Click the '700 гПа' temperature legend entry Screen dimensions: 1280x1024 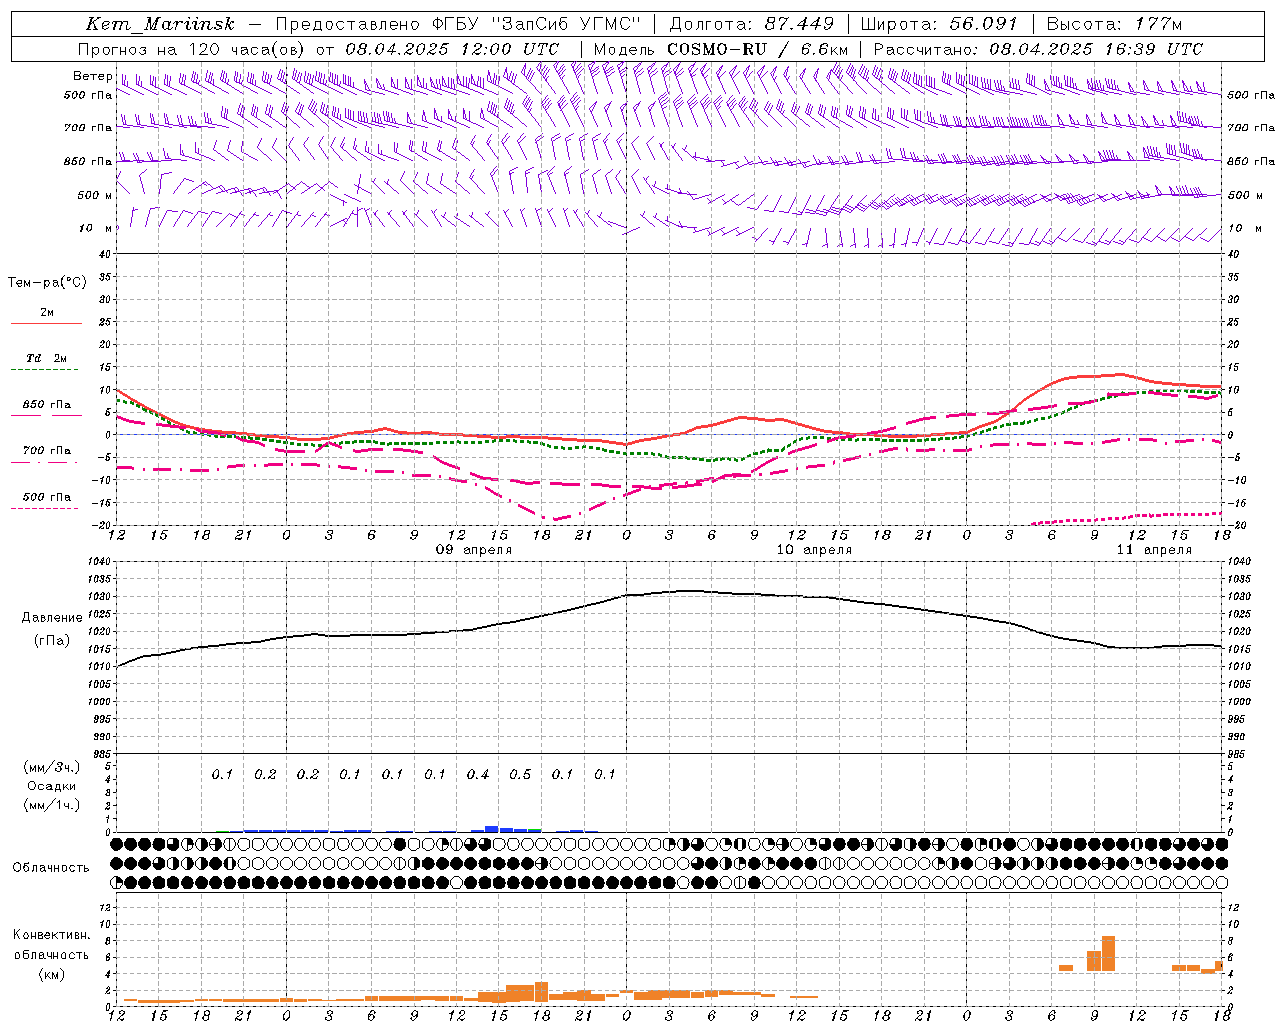[x=47, y=451]
